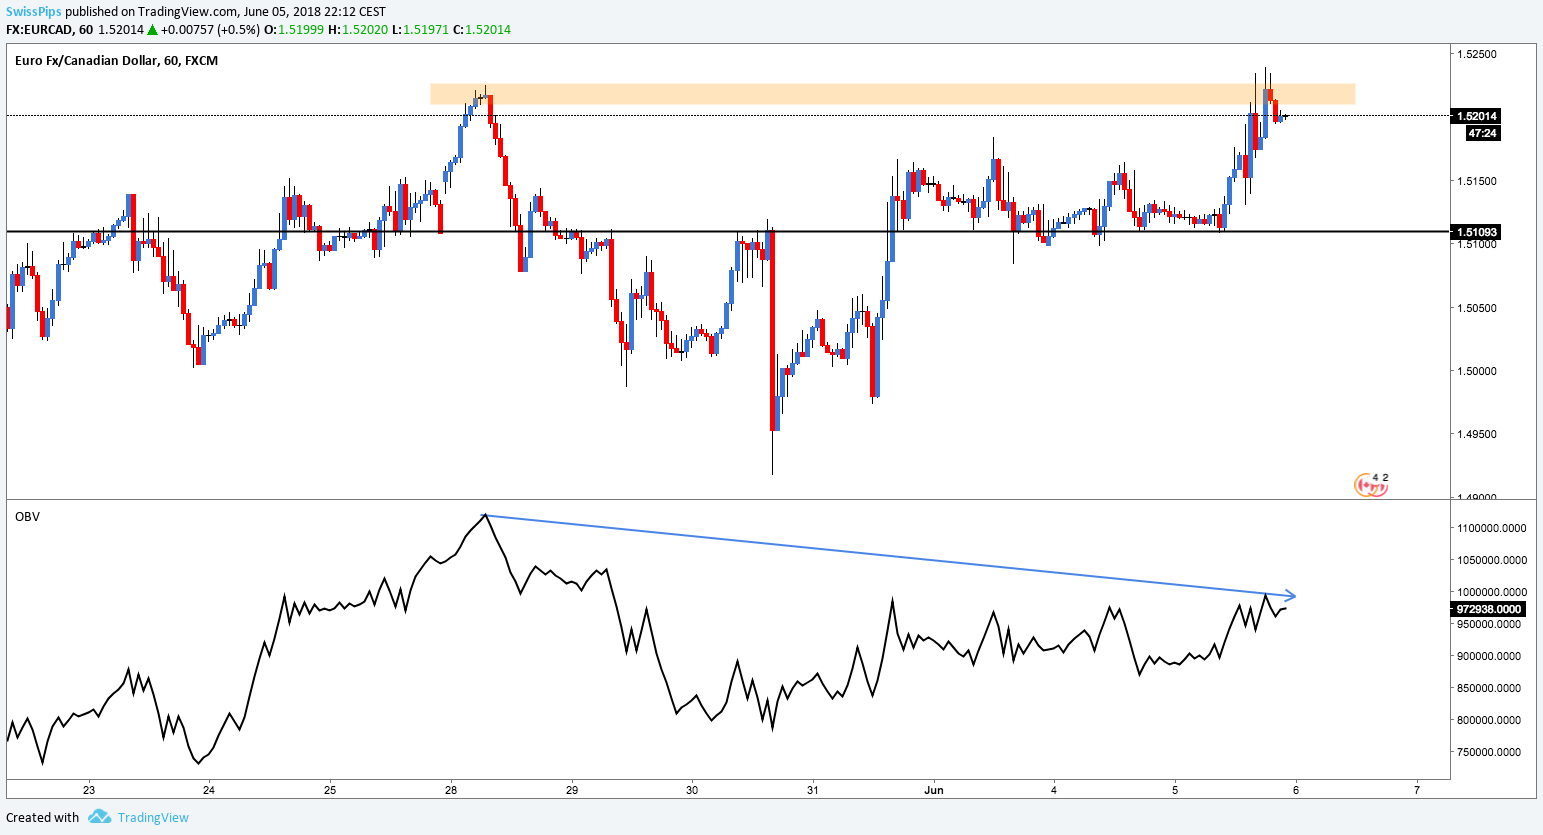Click the published date 'June 05, 2018 22:12 CEST'
1543x835 pixels.
click(315, 12)
